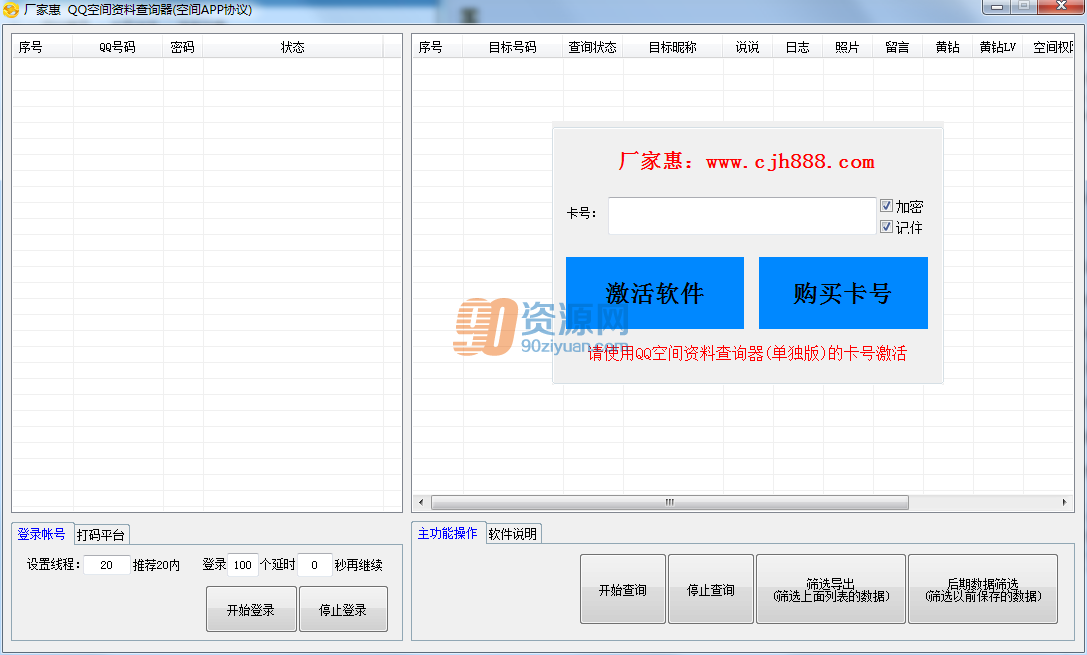This screenshot has height=655, width=1087.
Task: Click the 状态 column header
Action: click(x=293, y=47)
